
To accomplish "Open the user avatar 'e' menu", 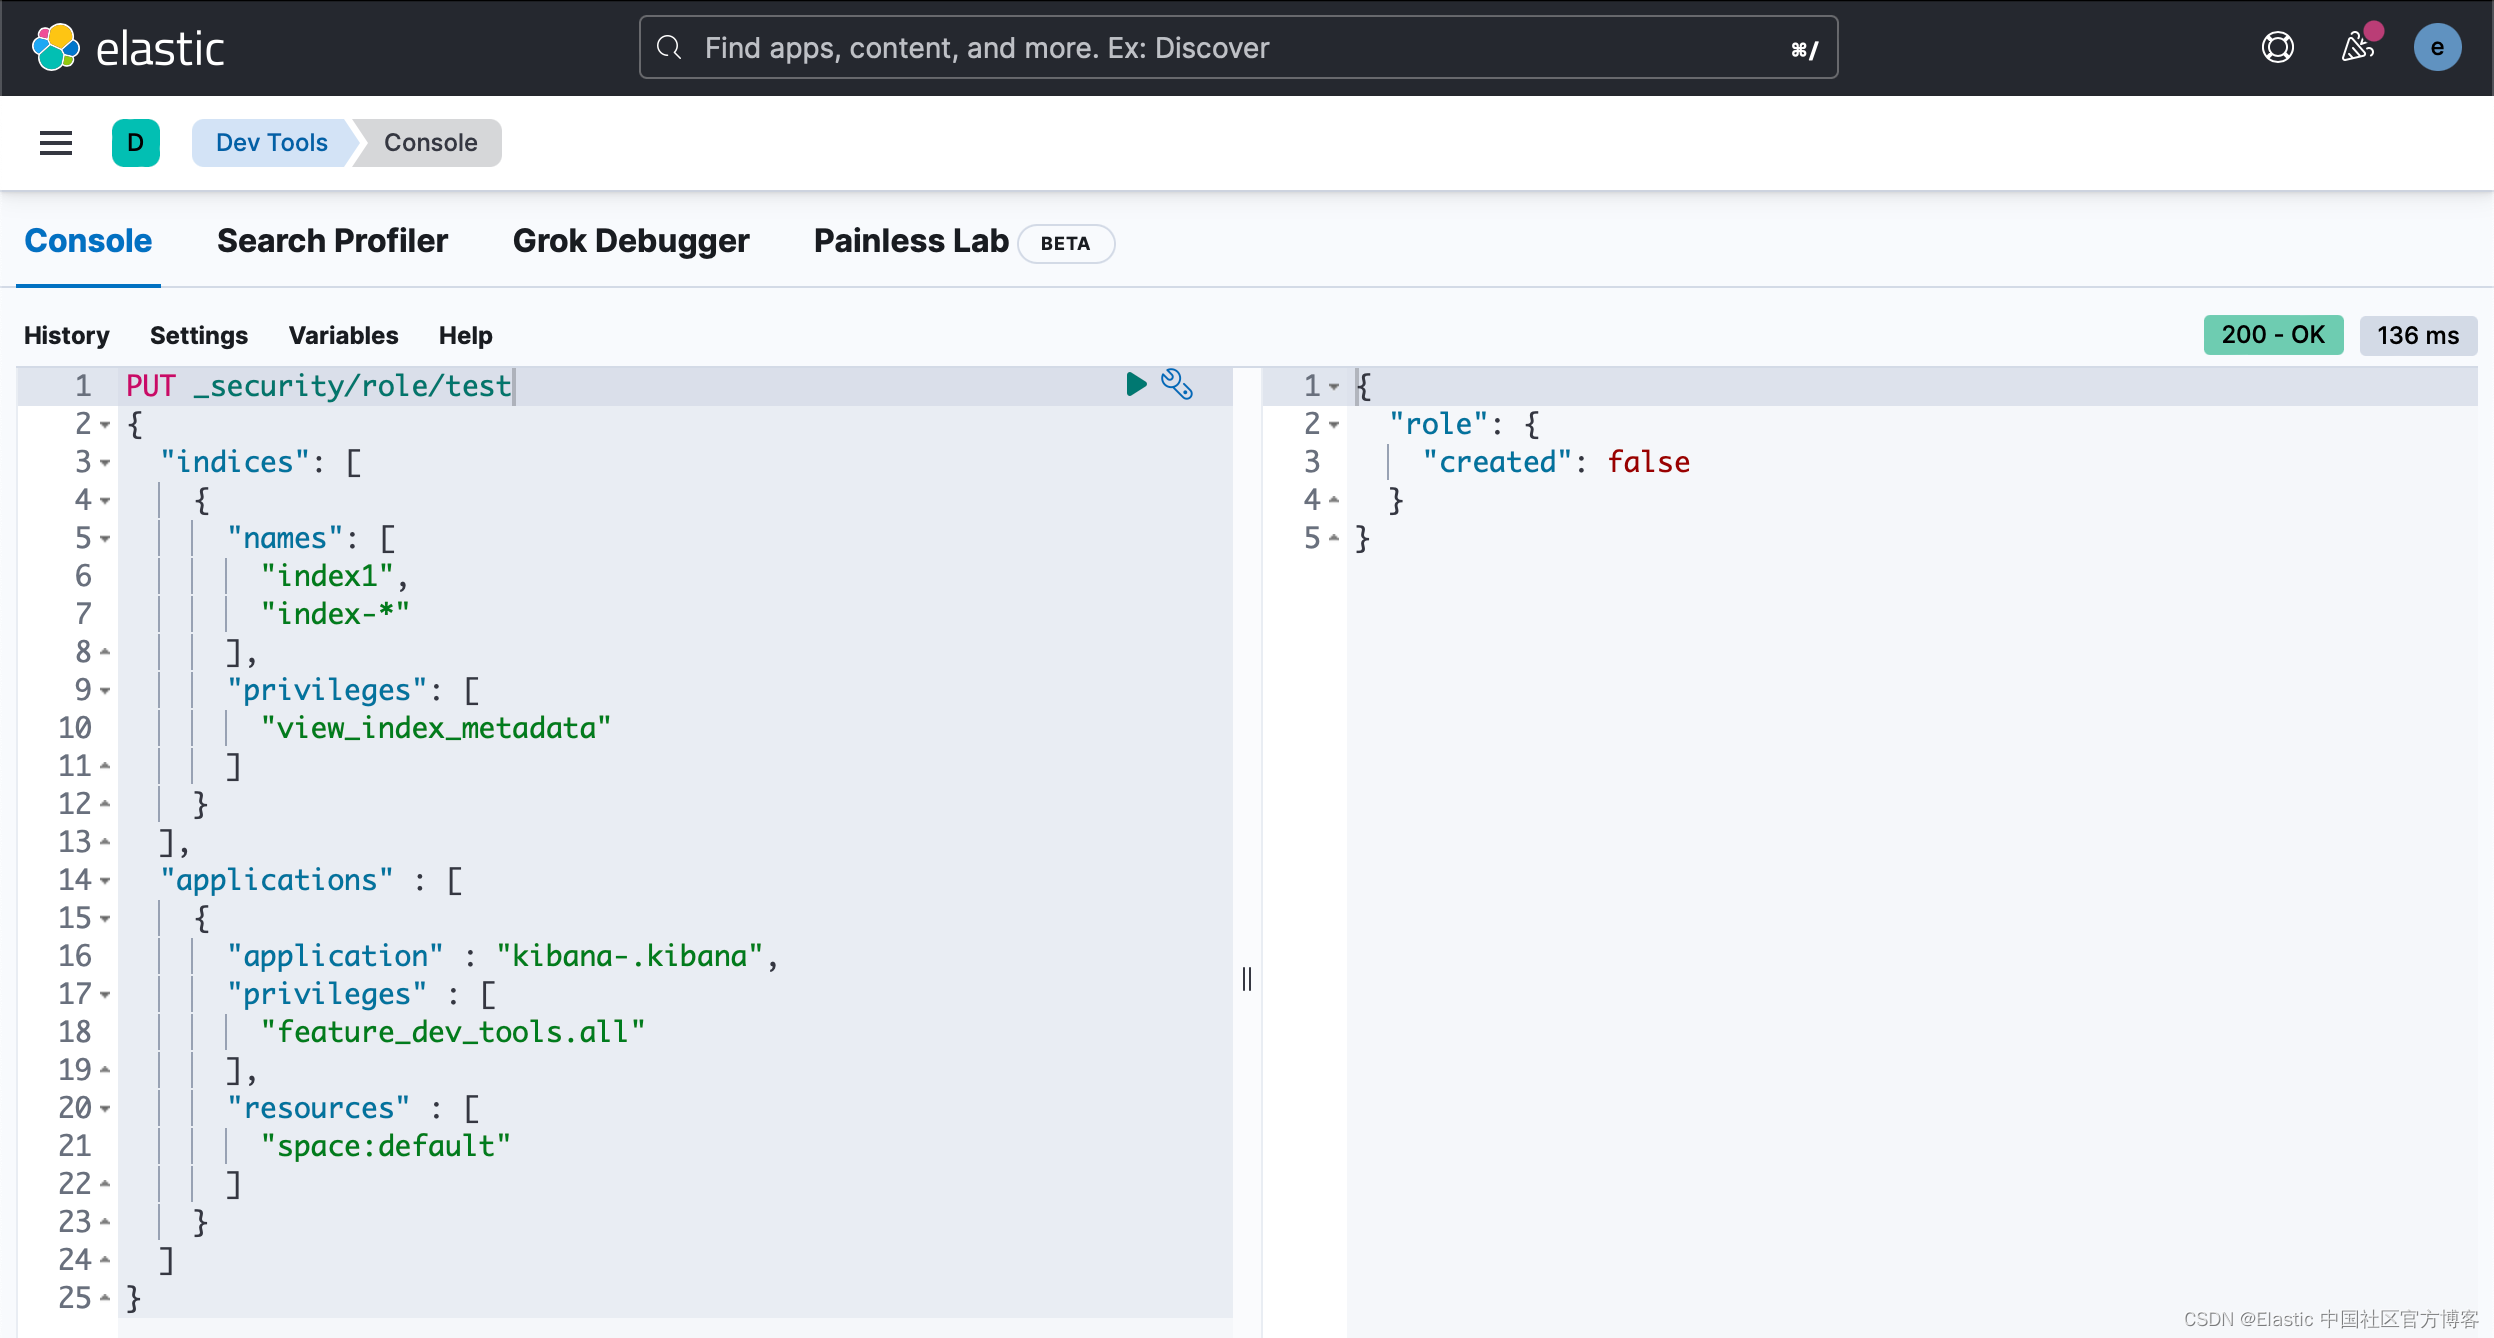I will (x=2437, y=48).
